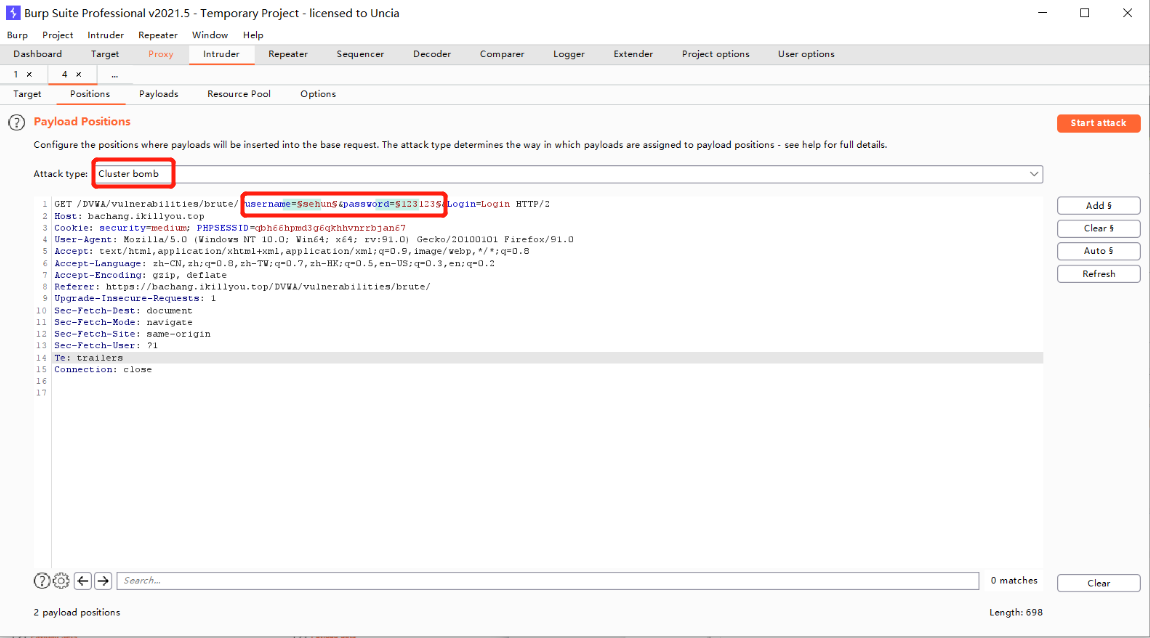Image resolution: width=1150 pixels, height=638 pixels.
Task: Switch to the Comparer tab
Action: tap(502, 54)
